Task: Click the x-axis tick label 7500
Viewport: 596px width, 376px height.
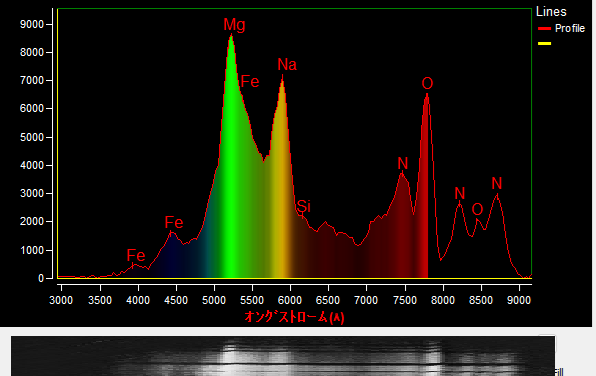Action: point(405,300)
